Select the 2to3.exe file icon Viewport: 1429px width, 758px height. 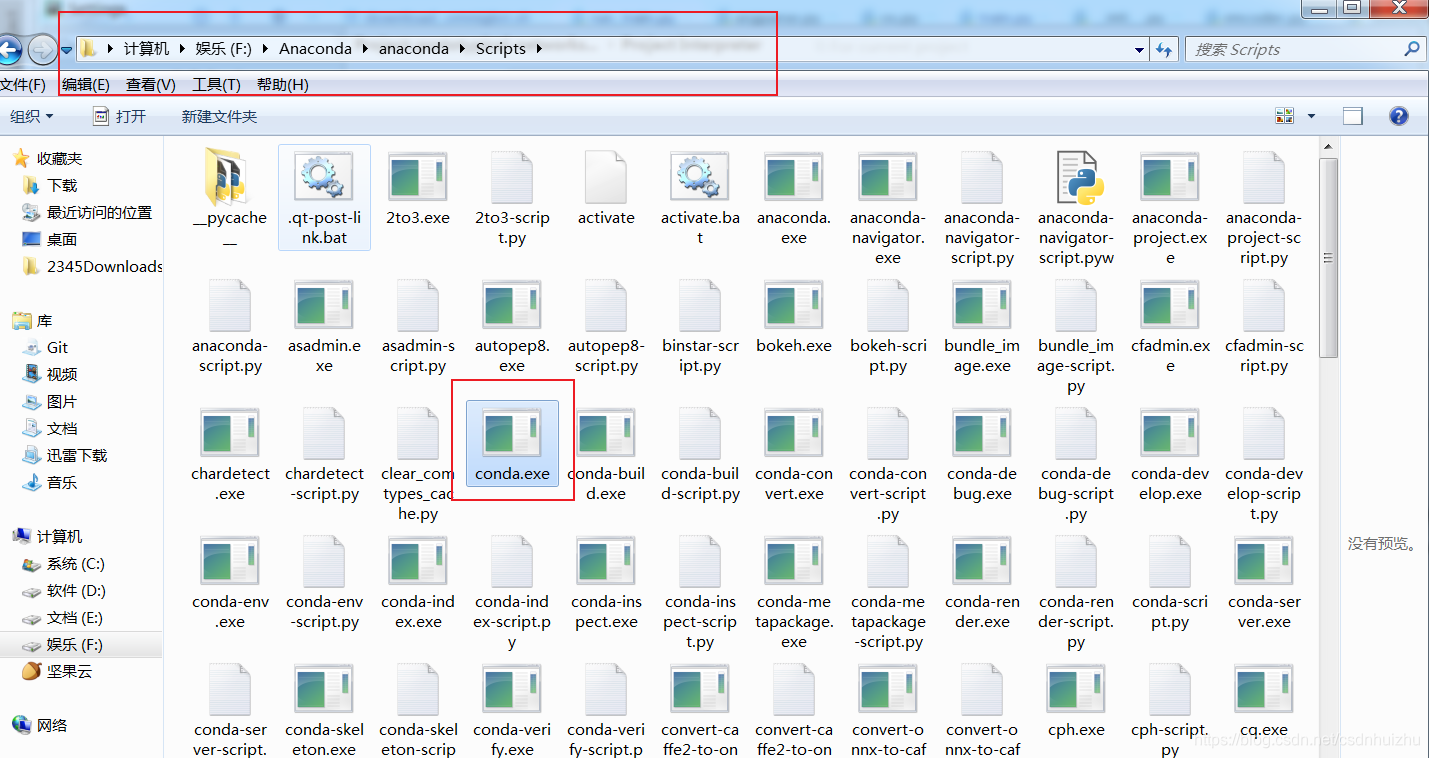coord(418,178)
